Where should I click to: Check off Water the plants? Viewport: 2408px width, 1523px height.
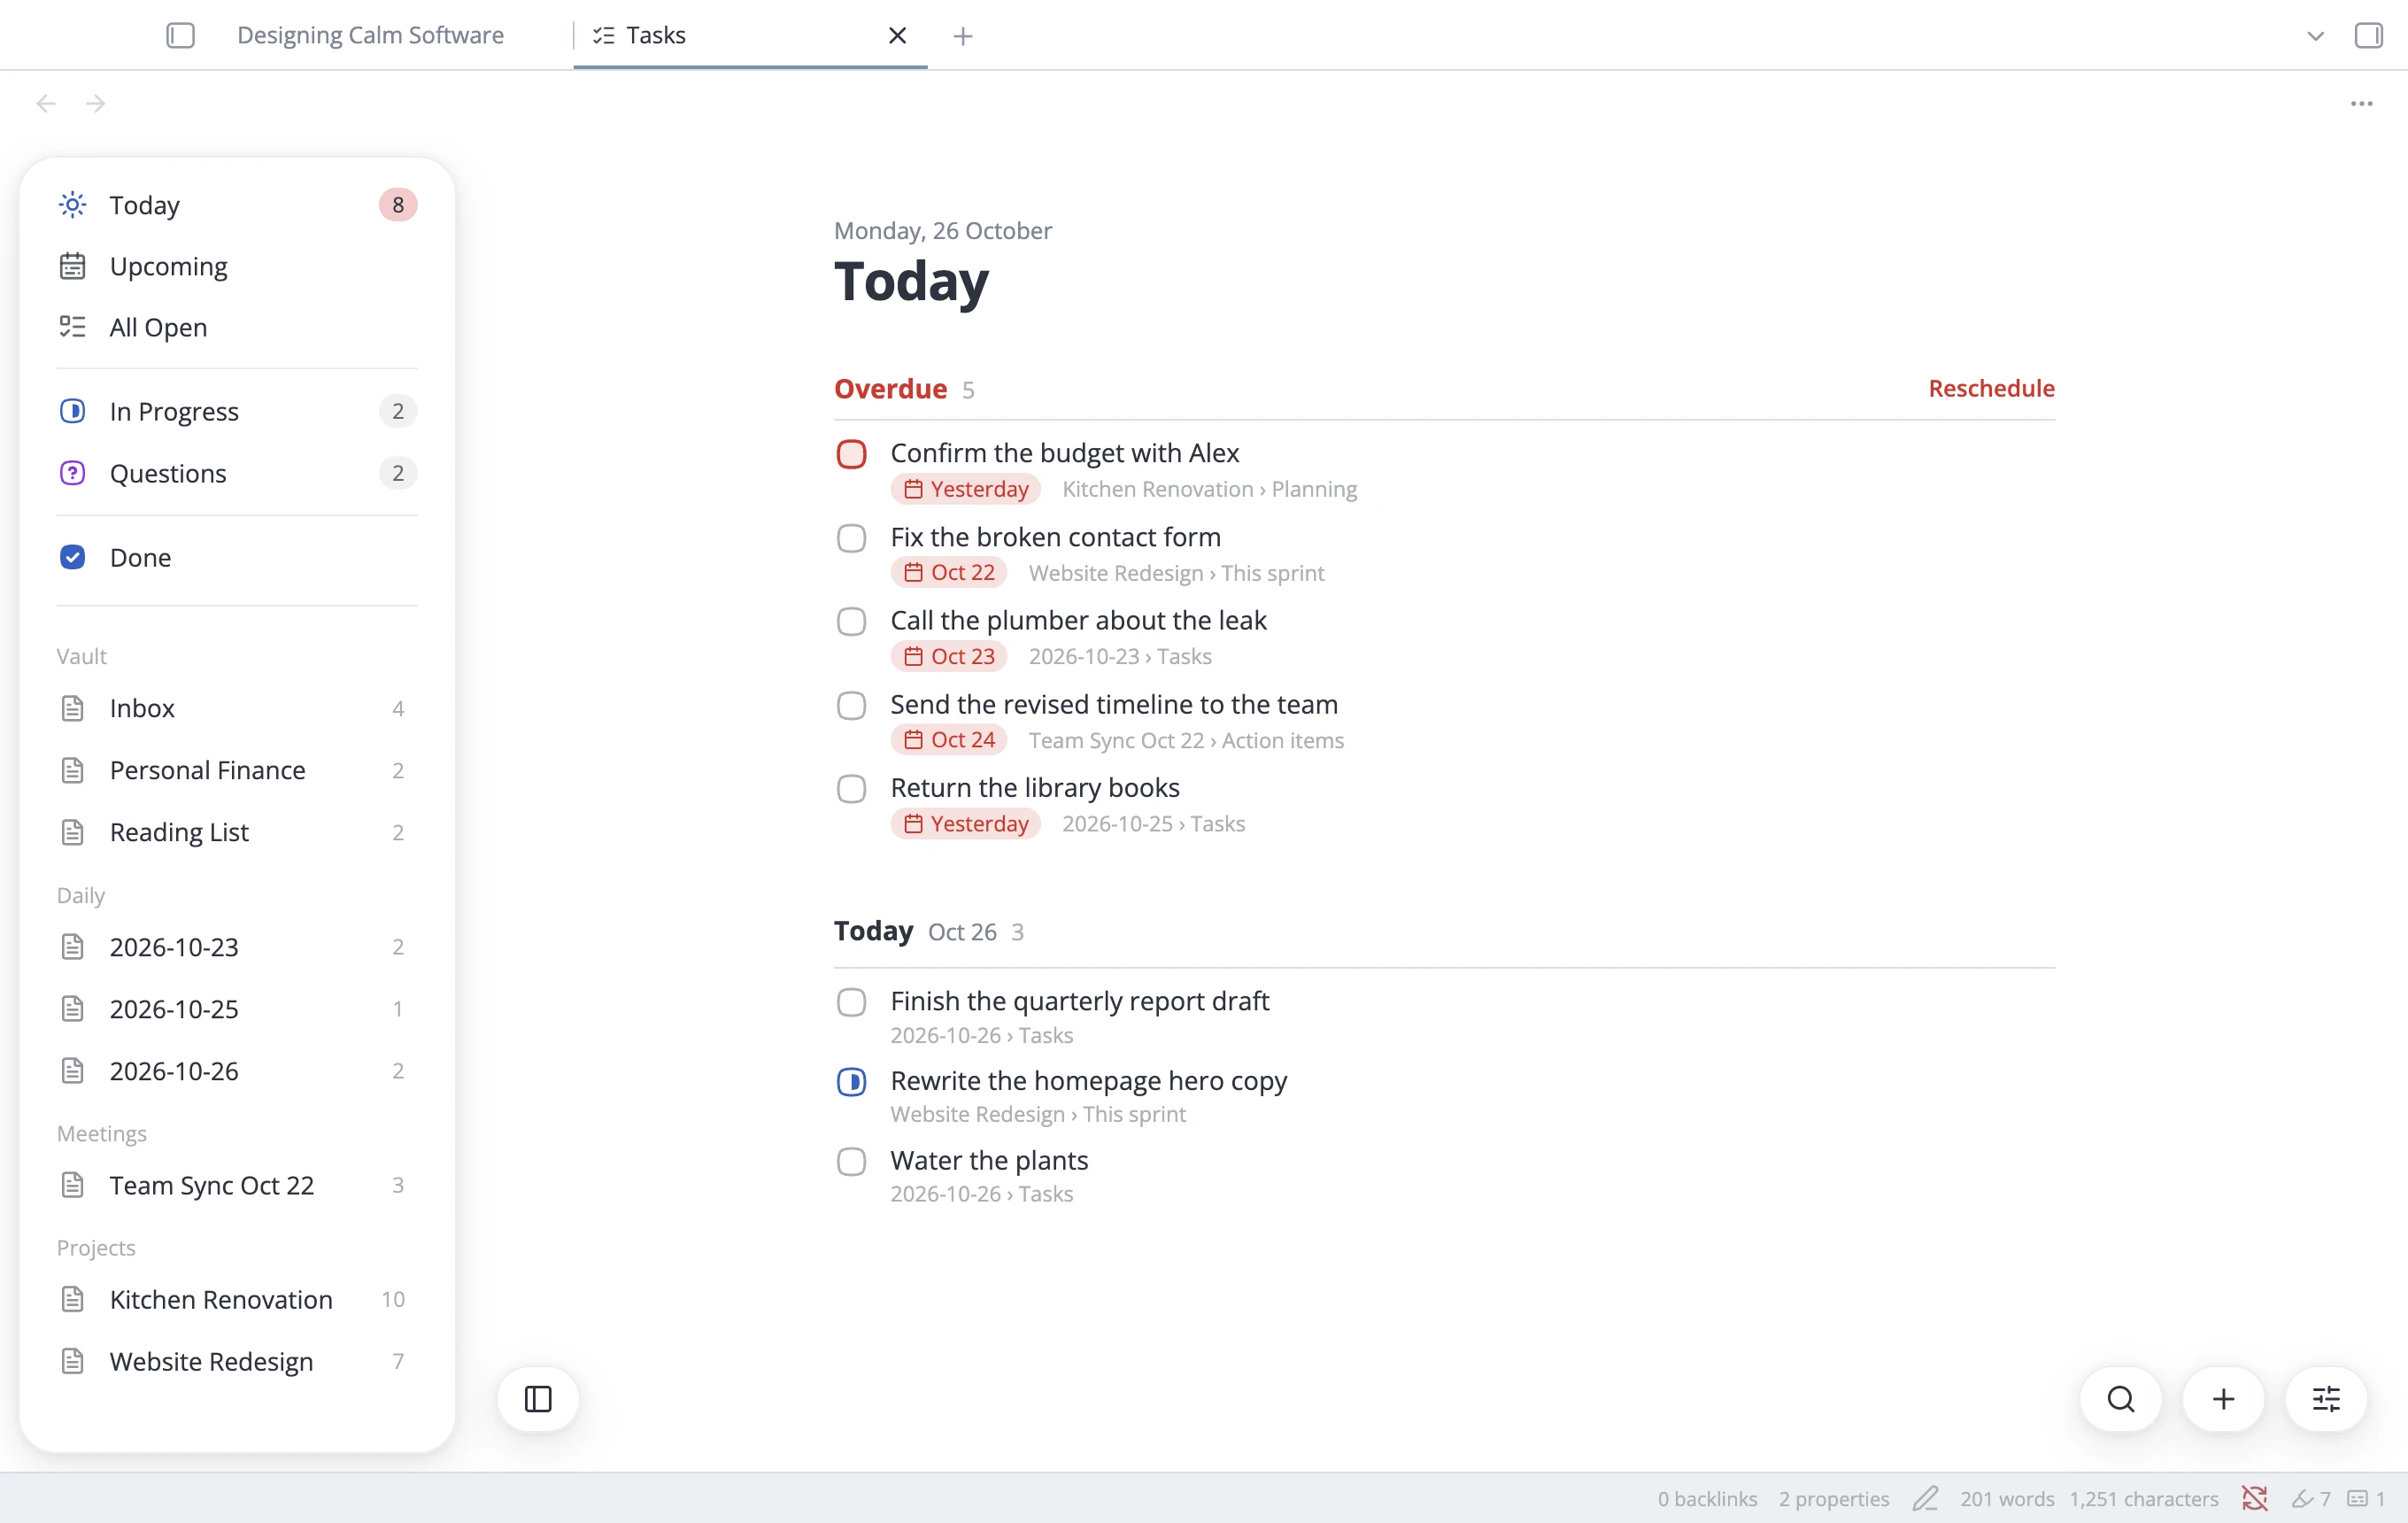[x=851, y=1161]
